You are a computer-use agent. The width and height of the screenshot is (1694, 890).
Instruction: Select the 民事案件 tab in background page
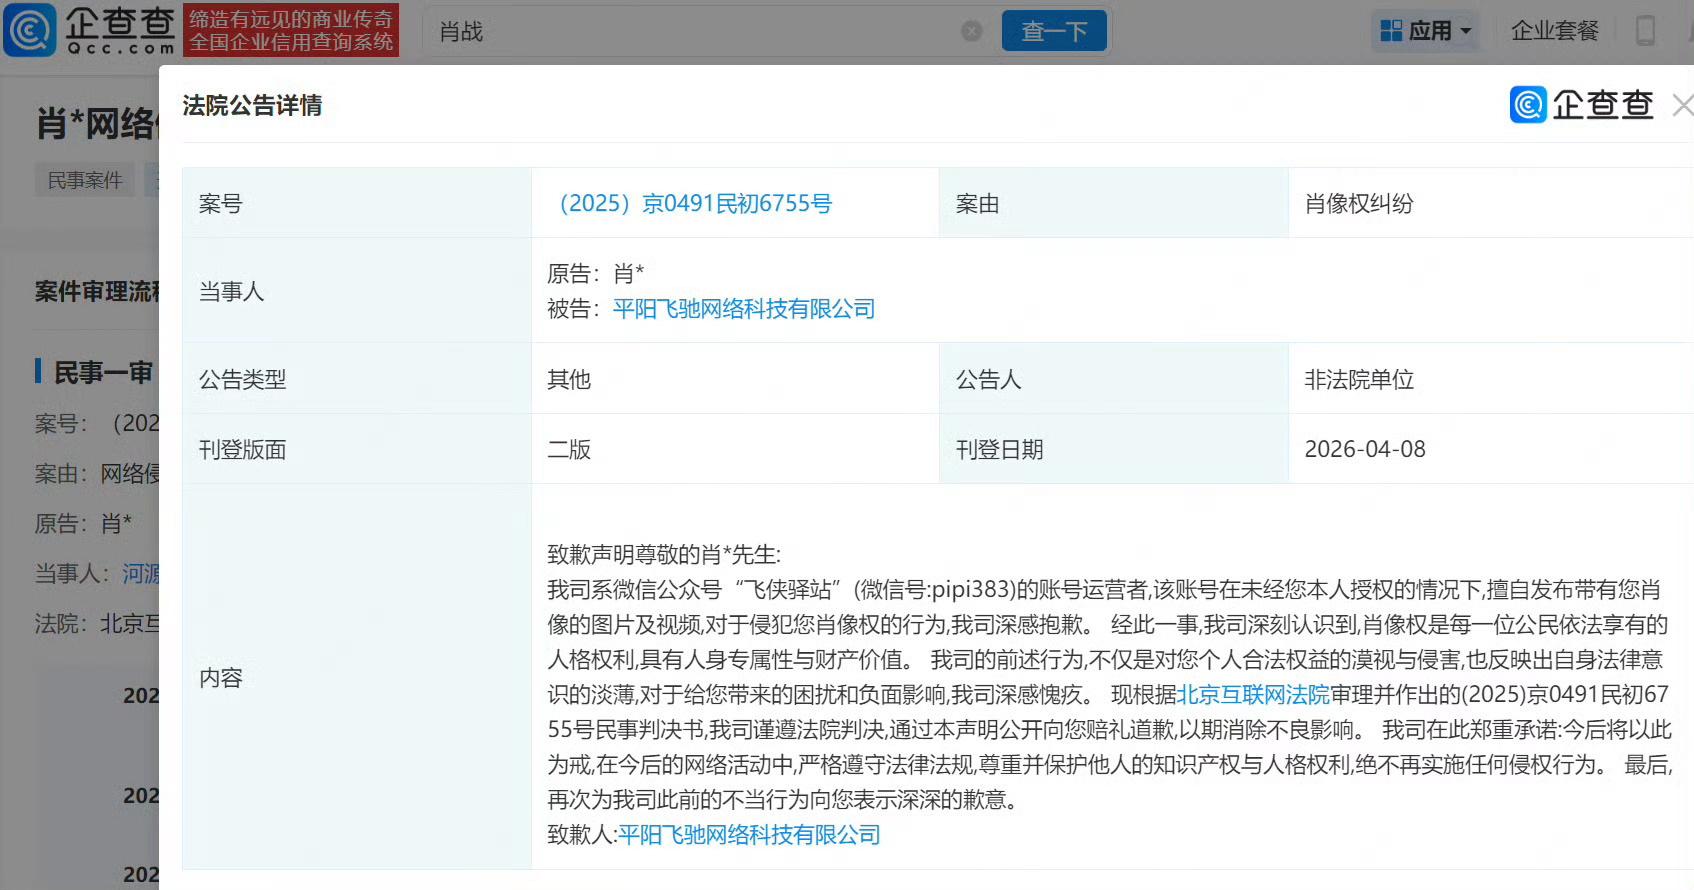coord(85,180)
